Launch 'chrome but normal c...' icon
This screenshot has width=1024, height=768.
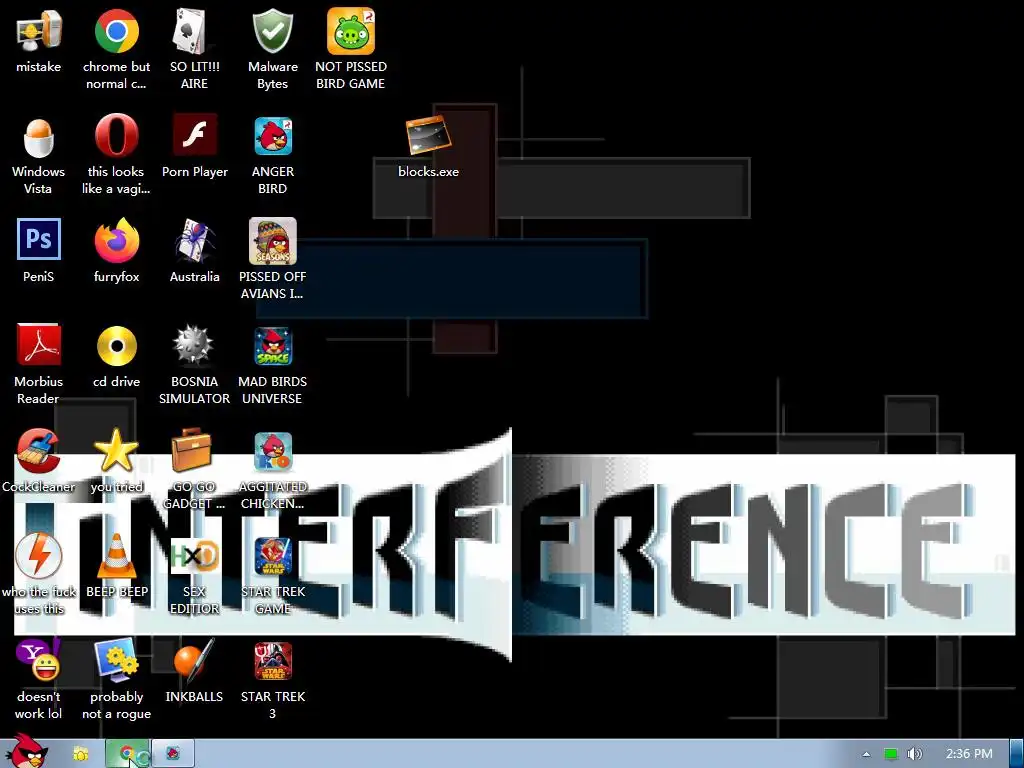click(116, 31)
